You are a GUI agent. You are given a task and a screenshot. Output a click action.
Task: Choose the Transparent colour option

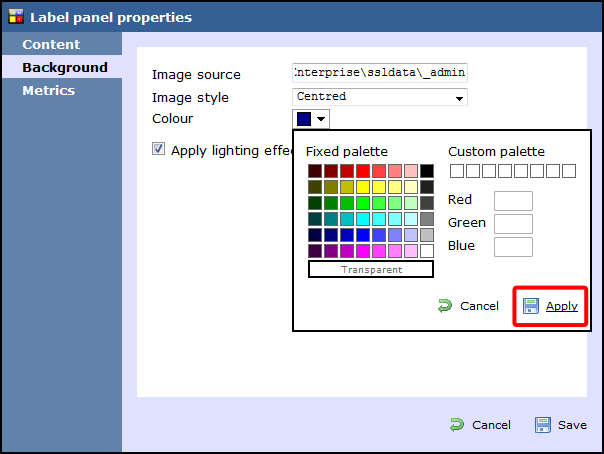[x=371, y=269]
